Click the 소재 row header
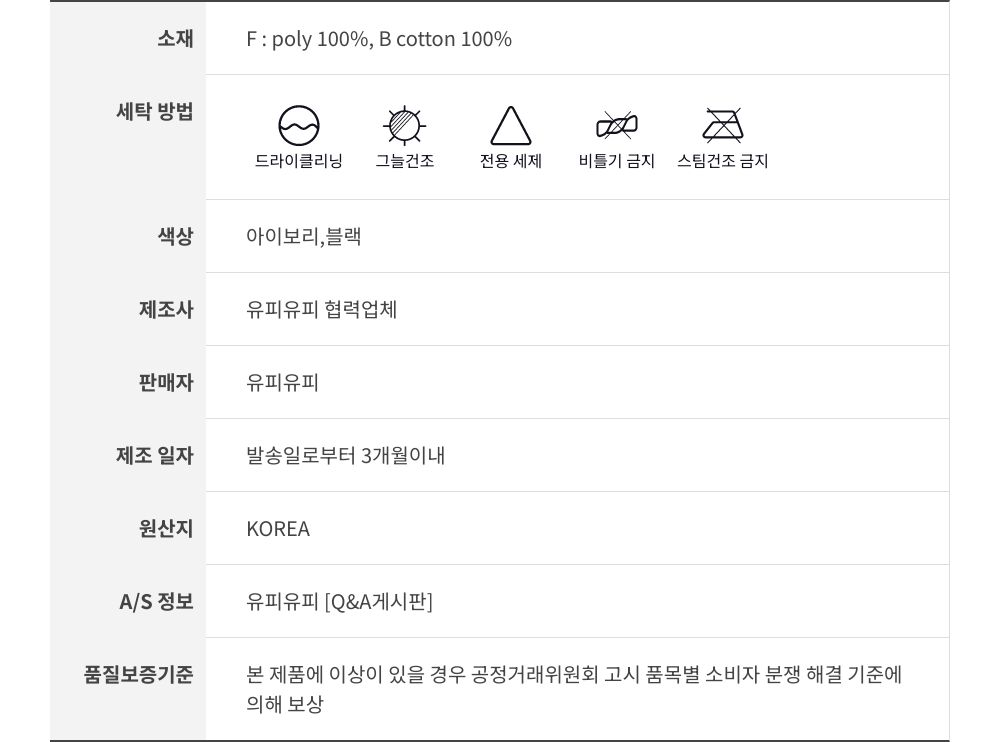This screenshot has height=742, width=1000. tap(175, 39)
